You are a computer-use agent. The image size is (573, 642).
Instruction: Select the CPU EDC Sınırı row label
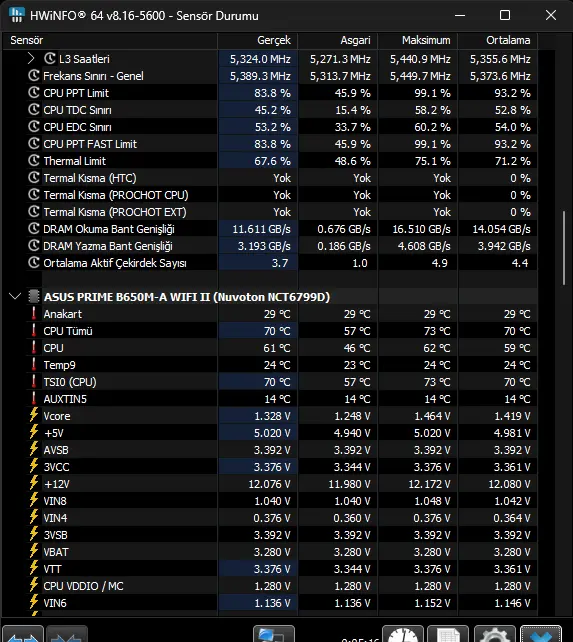pyautogui.click(x=77, y=127)
